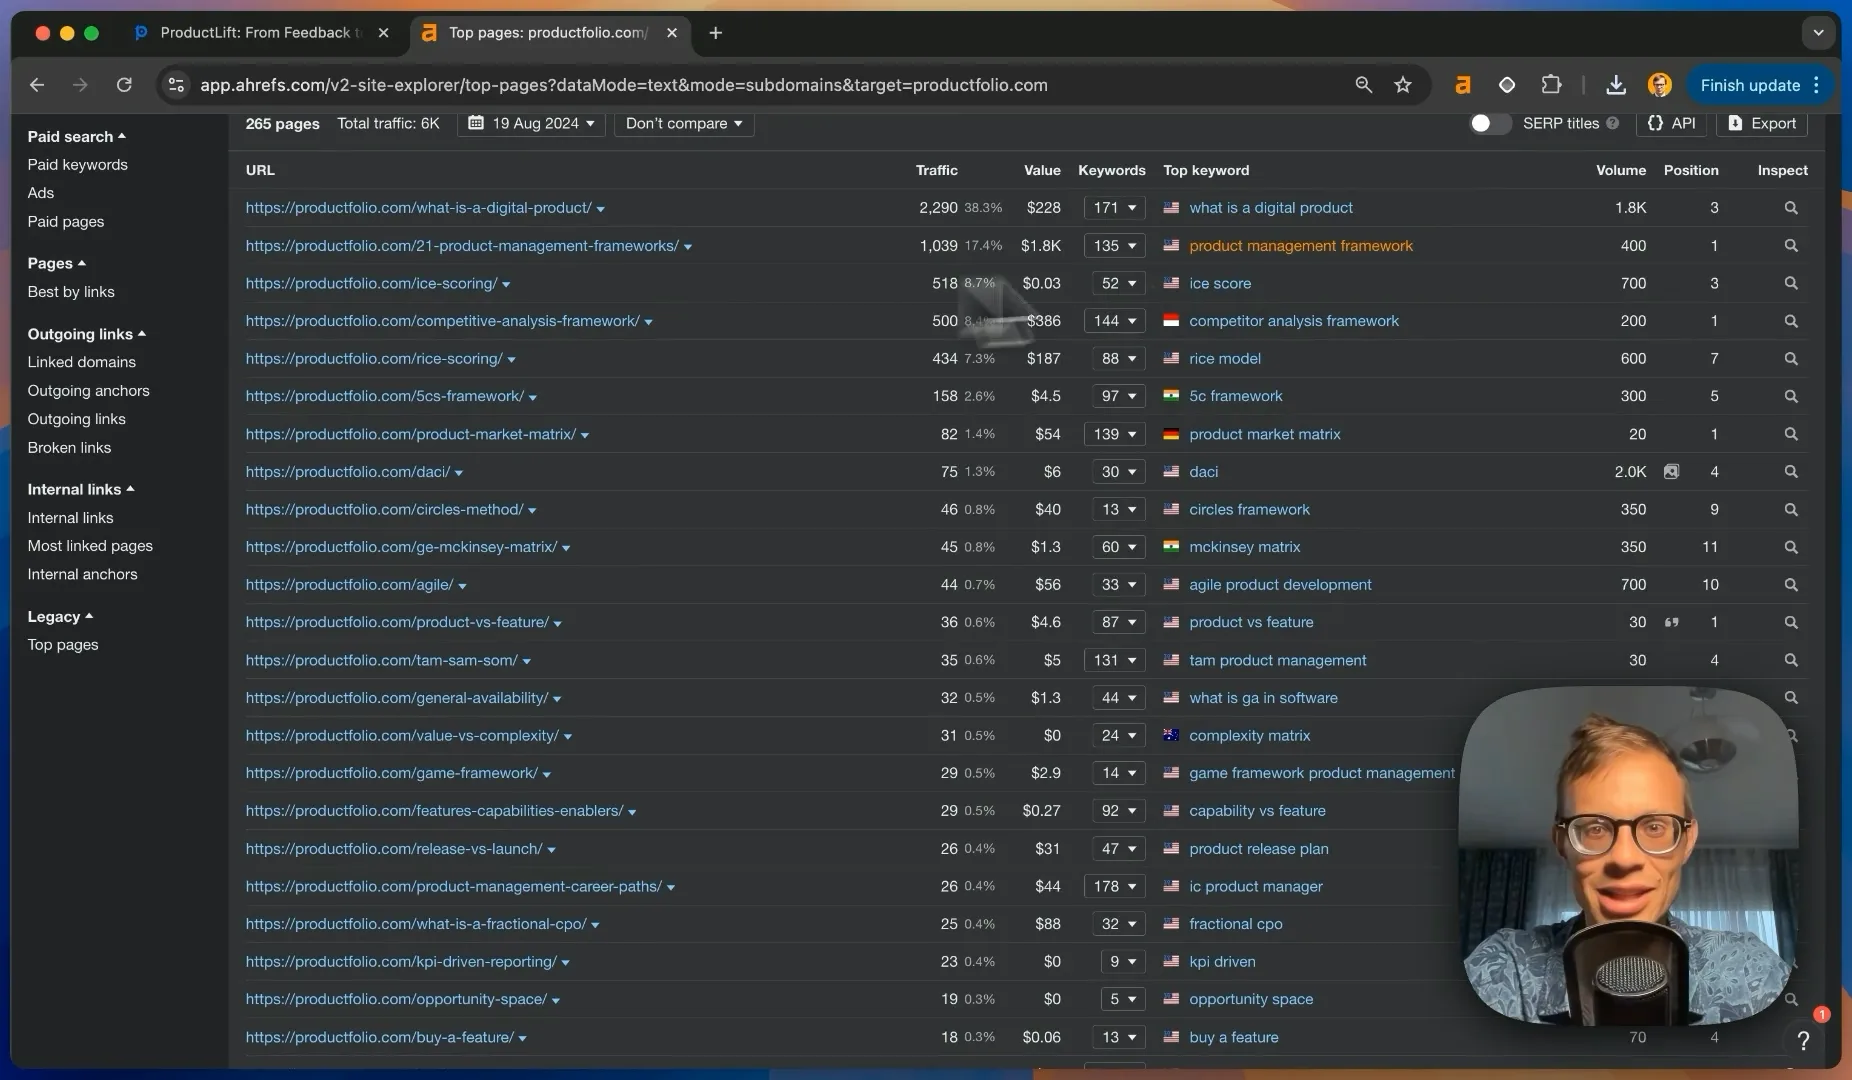The height and width of the screenshot is (1080, 1852).
Task: Click the Export button
Action: [x=1762, y=123]
